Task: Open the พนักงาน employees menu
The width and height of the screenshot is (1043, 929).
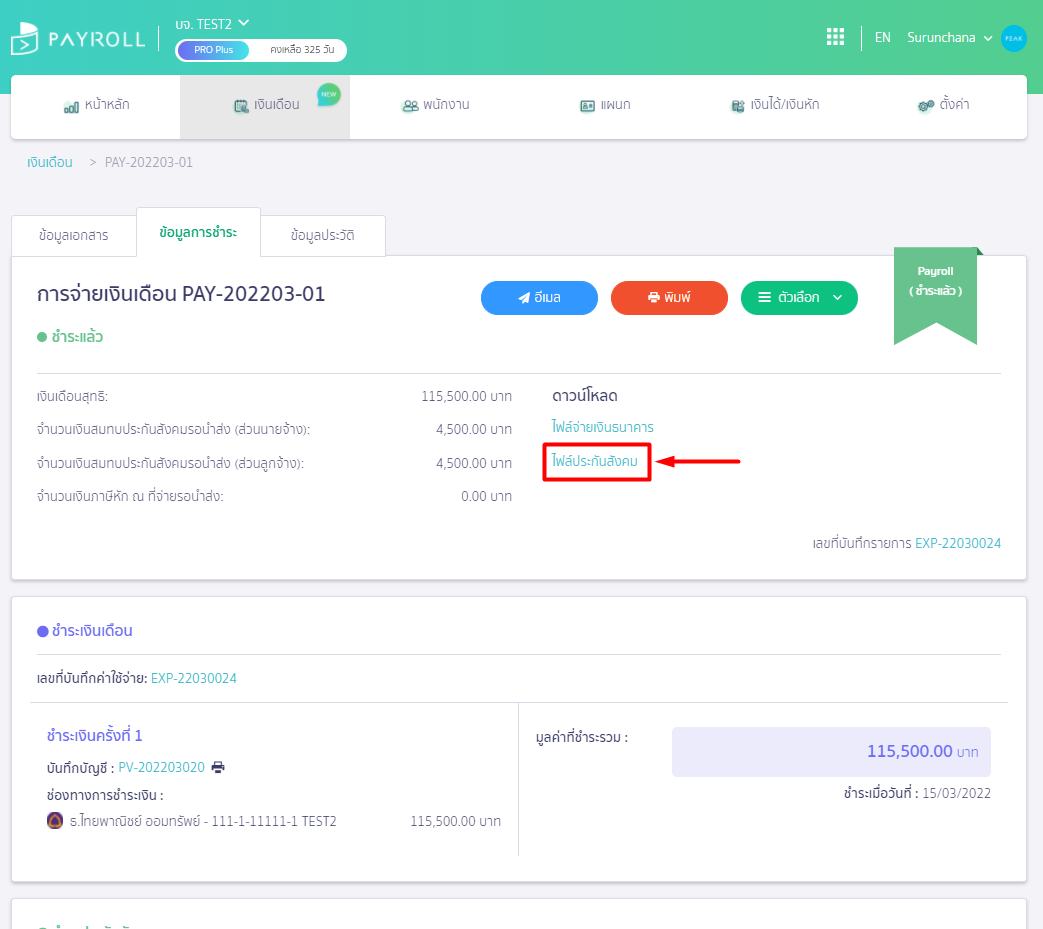Action: [x=435, y=105]
